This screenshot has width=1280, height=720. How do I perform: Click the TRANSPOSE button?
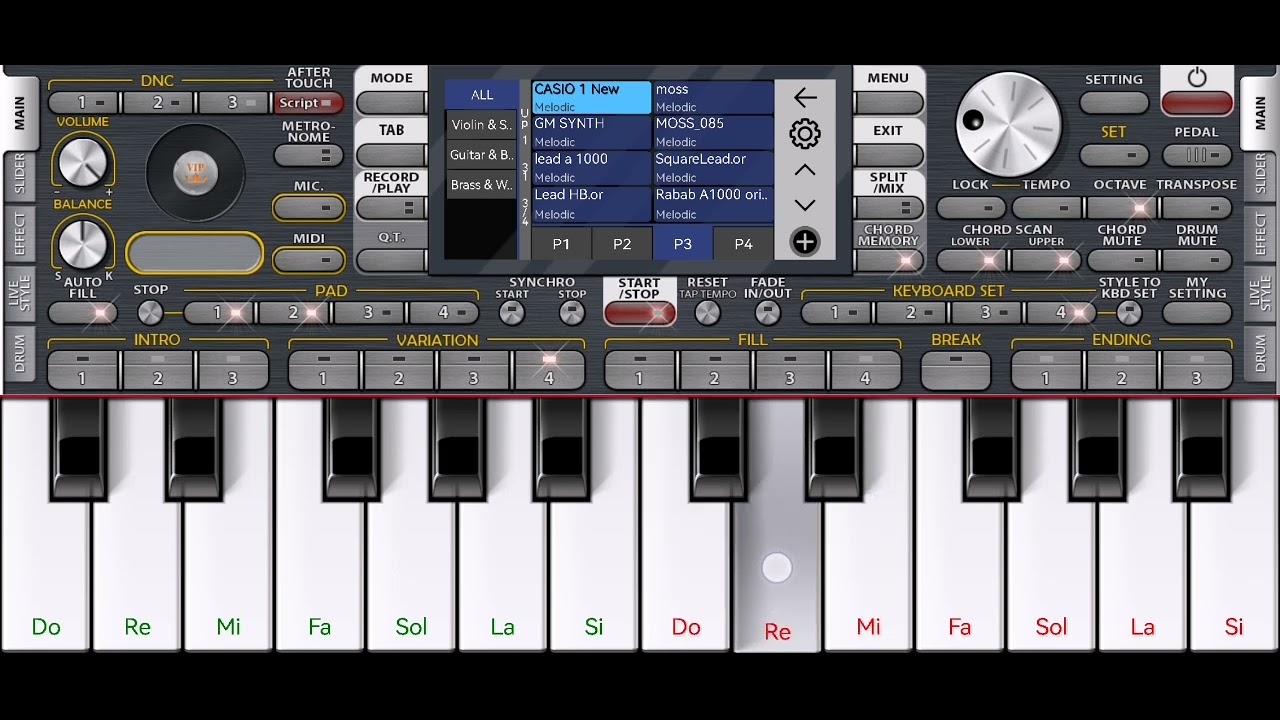1197,208
